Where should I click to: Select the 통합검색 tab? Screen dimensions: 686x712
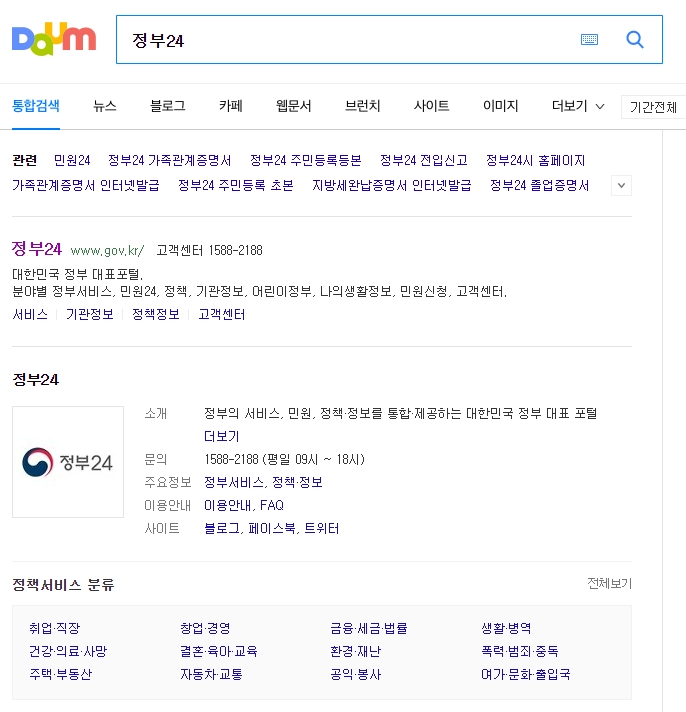click(36, 106)
